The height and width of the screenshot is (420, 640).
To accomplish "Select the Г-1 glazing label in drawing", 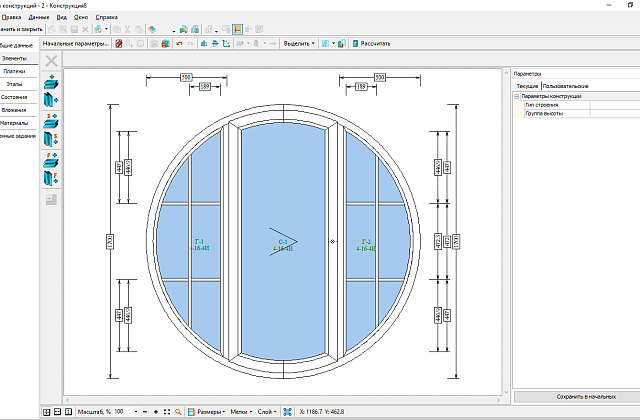I will [200, 245].
